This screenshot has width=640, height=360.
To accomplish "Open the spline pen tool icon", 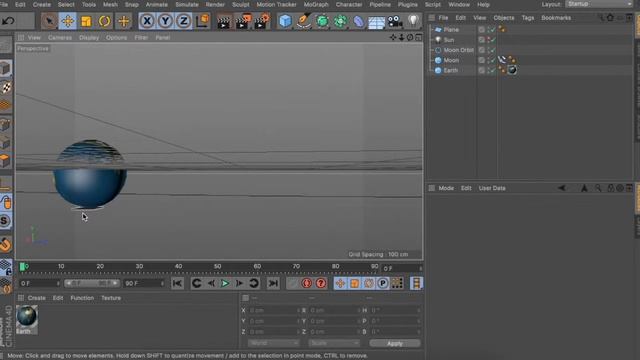I will pyautogui.click(x=304, y=21).
